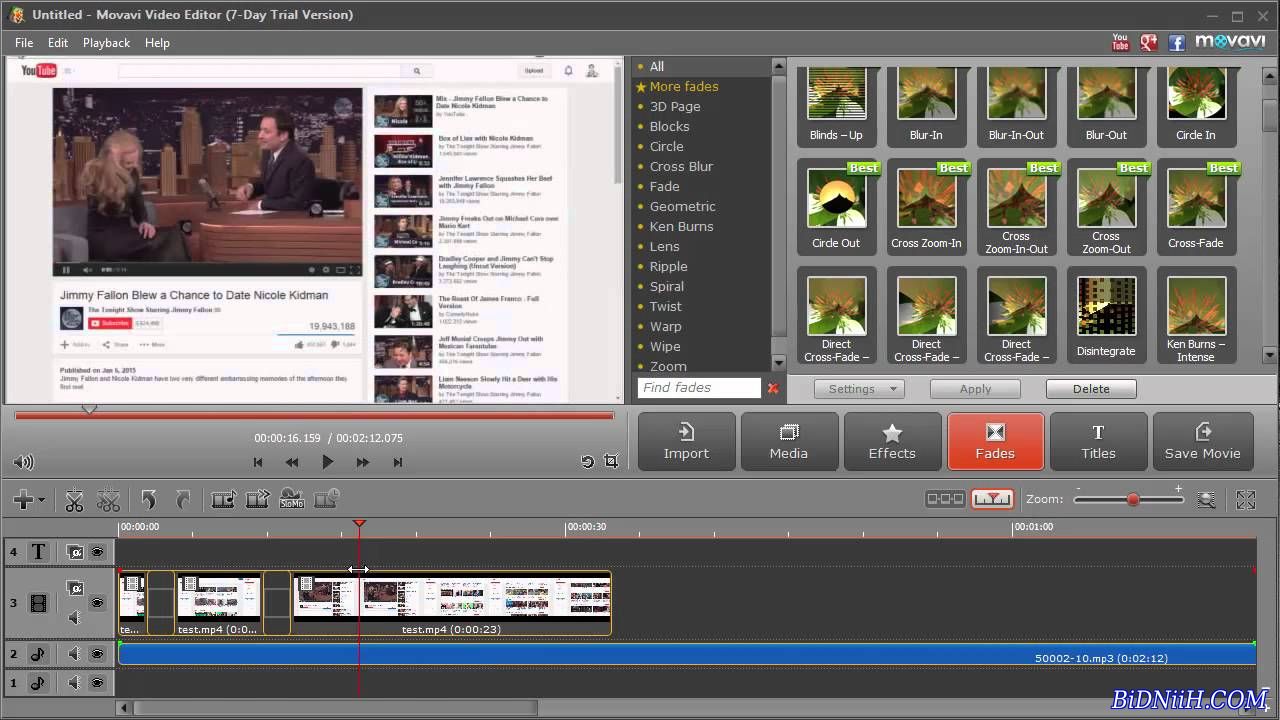Undo the last action

click(149, 500)
